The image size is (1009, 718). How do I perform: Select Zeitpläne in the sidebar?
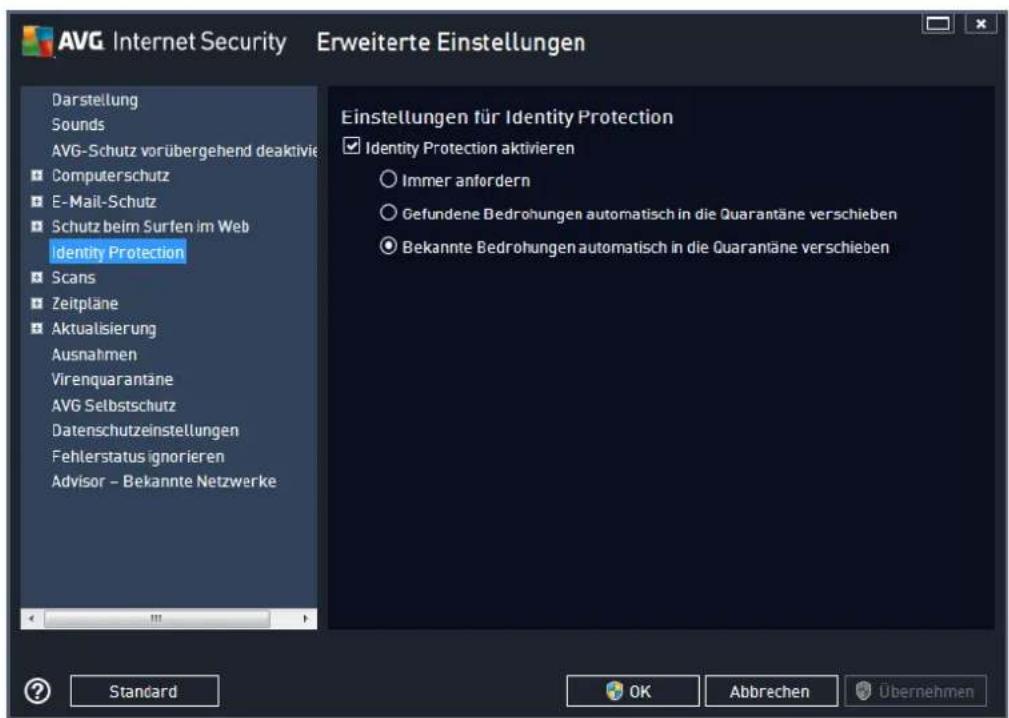coord(85,304)
